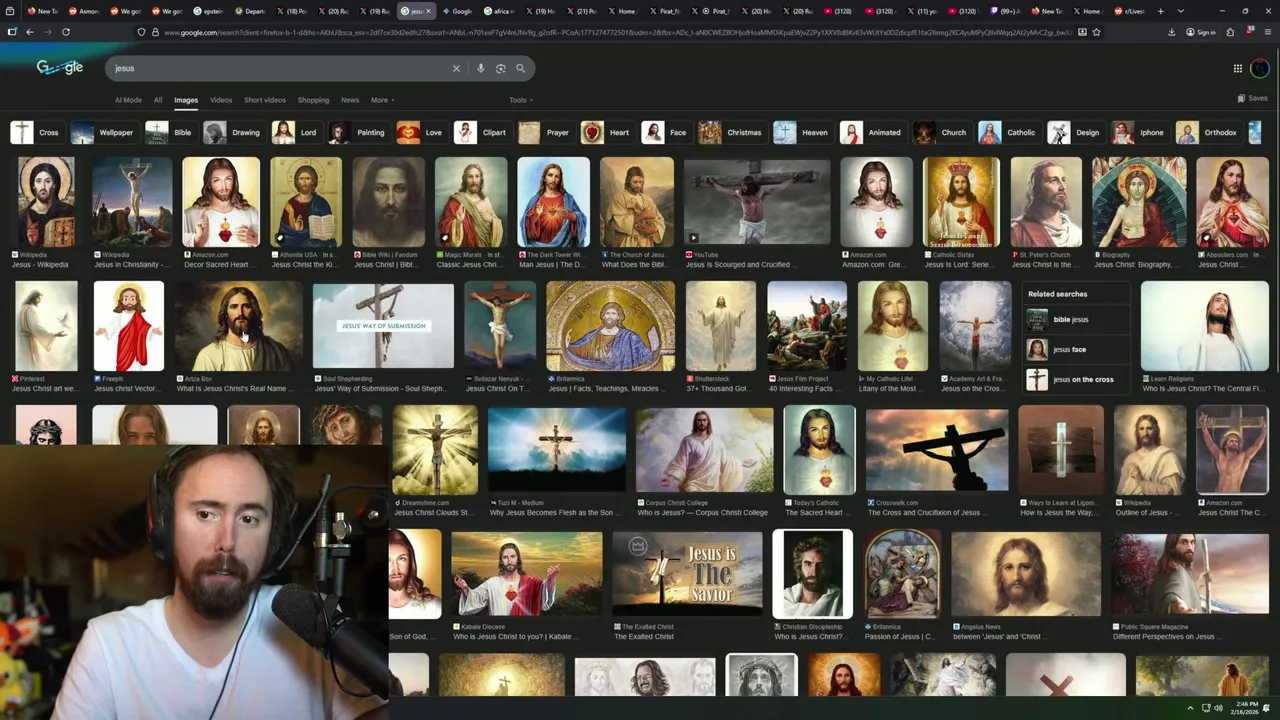The width and height of the screenshot is (1280, 720).
Task: Switch to the All results tab
Action: (158, 100)
